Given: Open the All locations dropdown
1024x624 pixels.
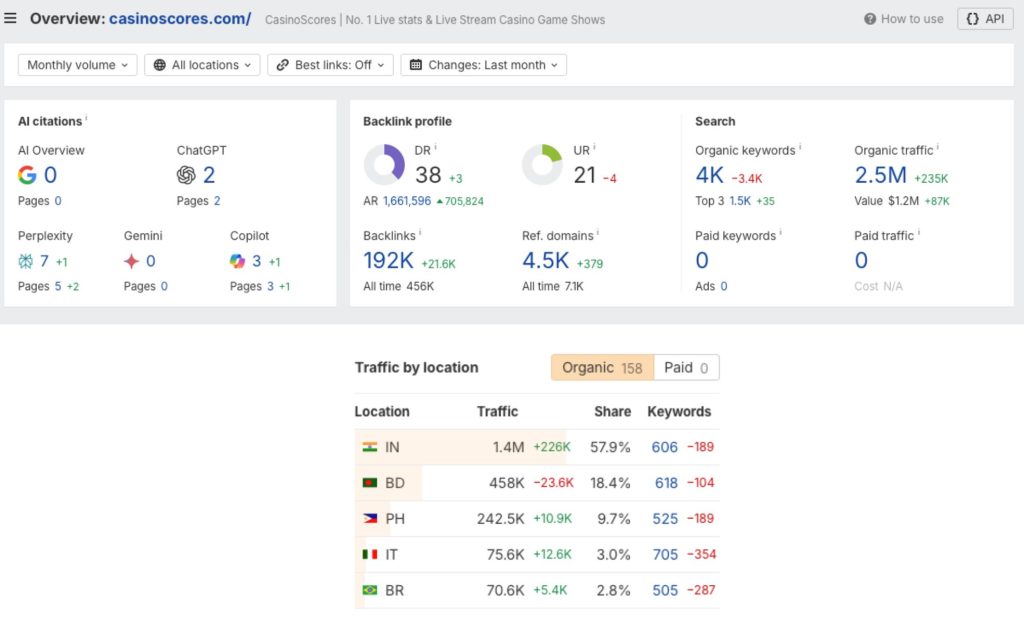Looking at the screenshot, I should (202, 65).
